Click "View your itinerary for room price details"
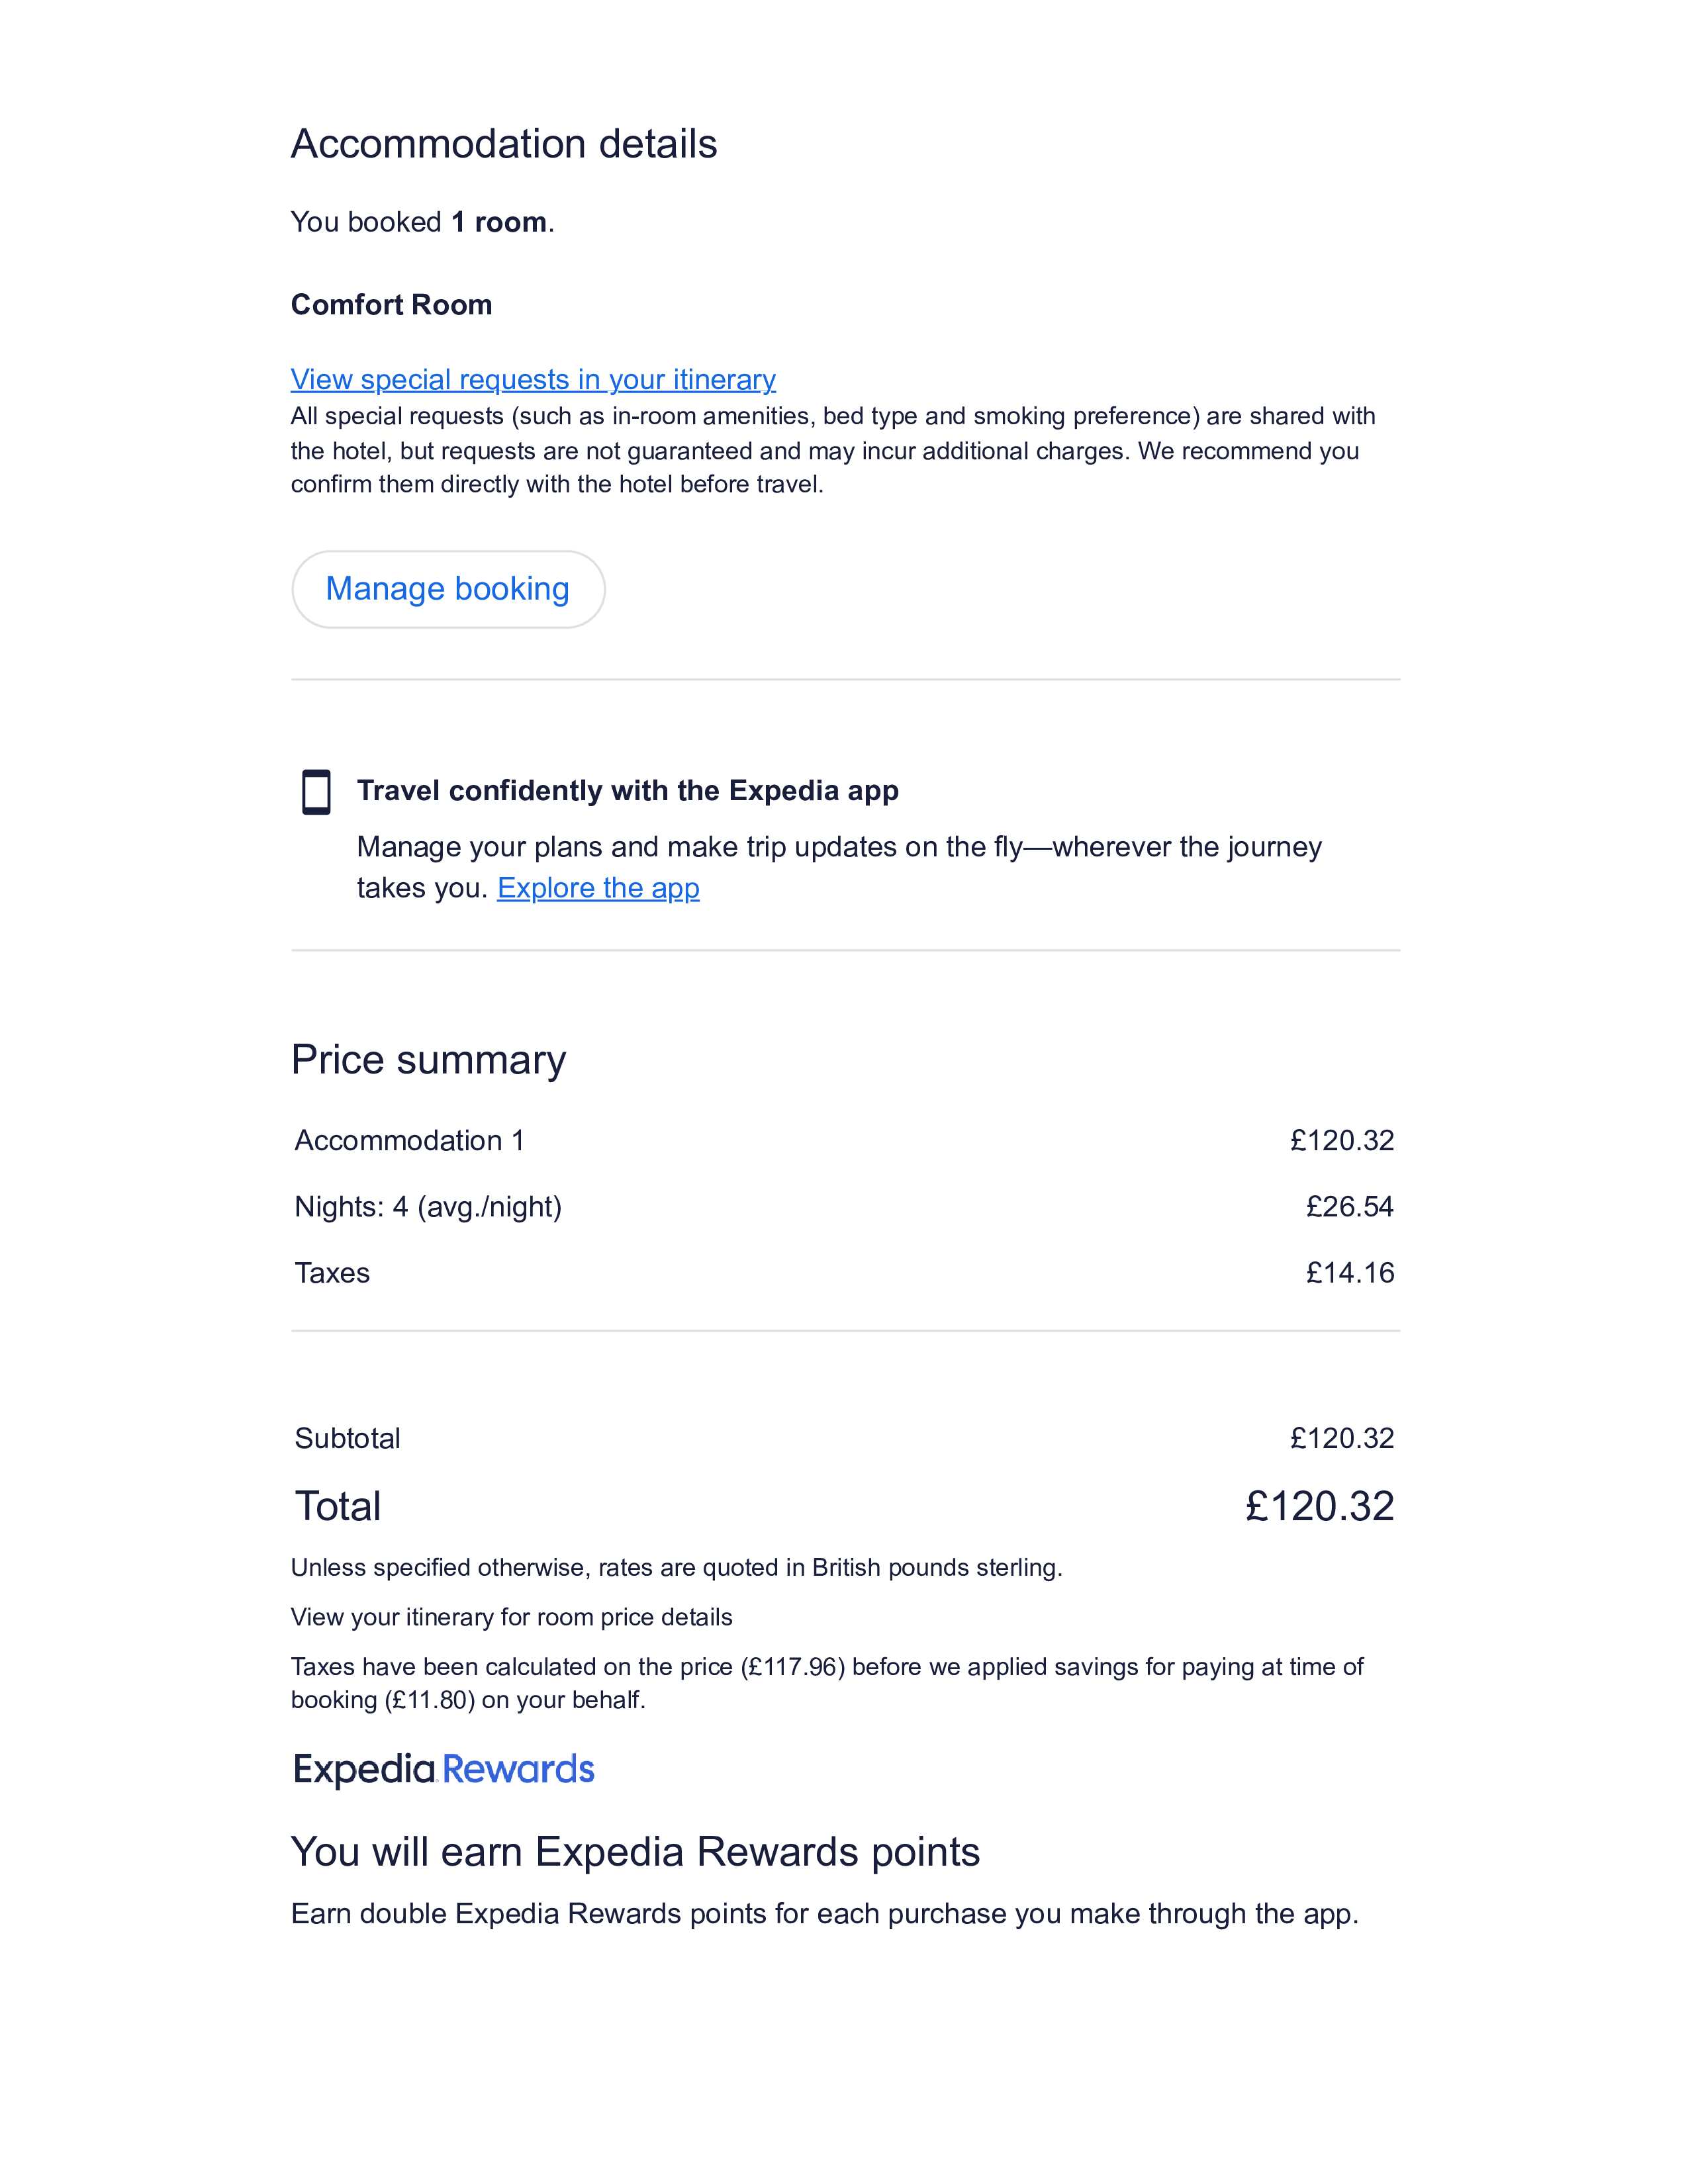Viewport: 1688px width, 2184px height. tap(511, 1617)
